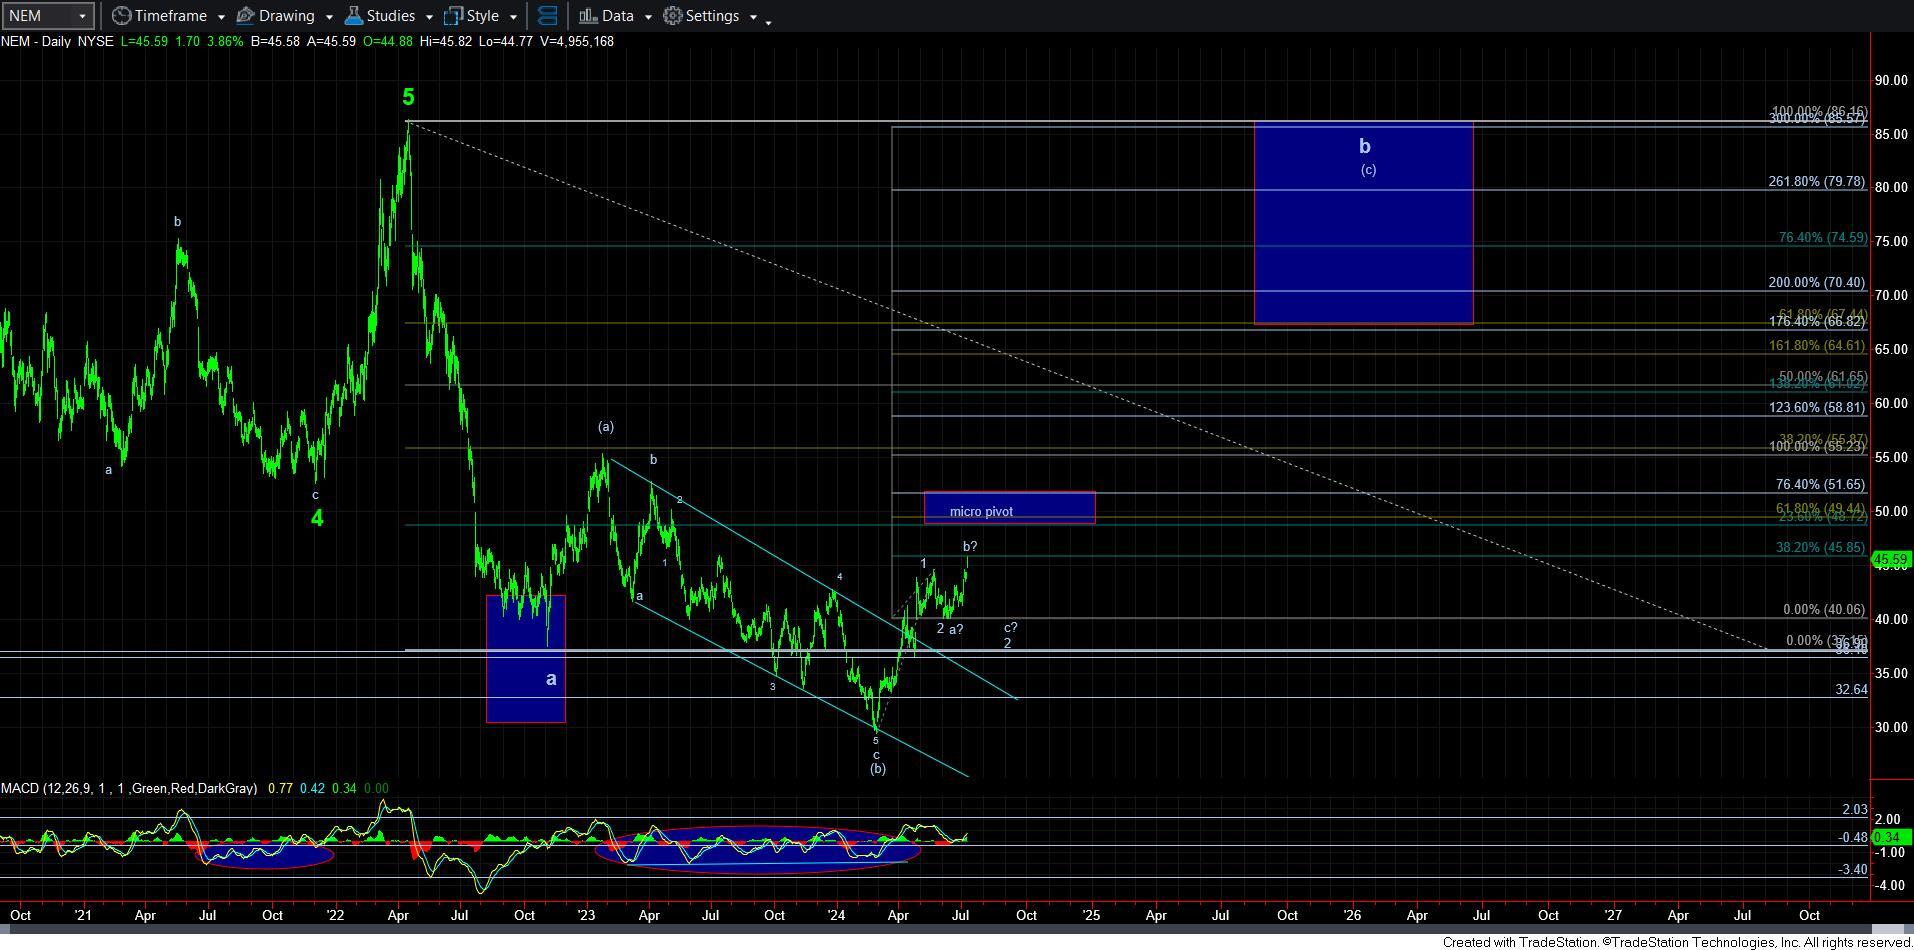Click the current price tag 45.59
This screenshot has height=950, width=1914.
(1891, 560)
